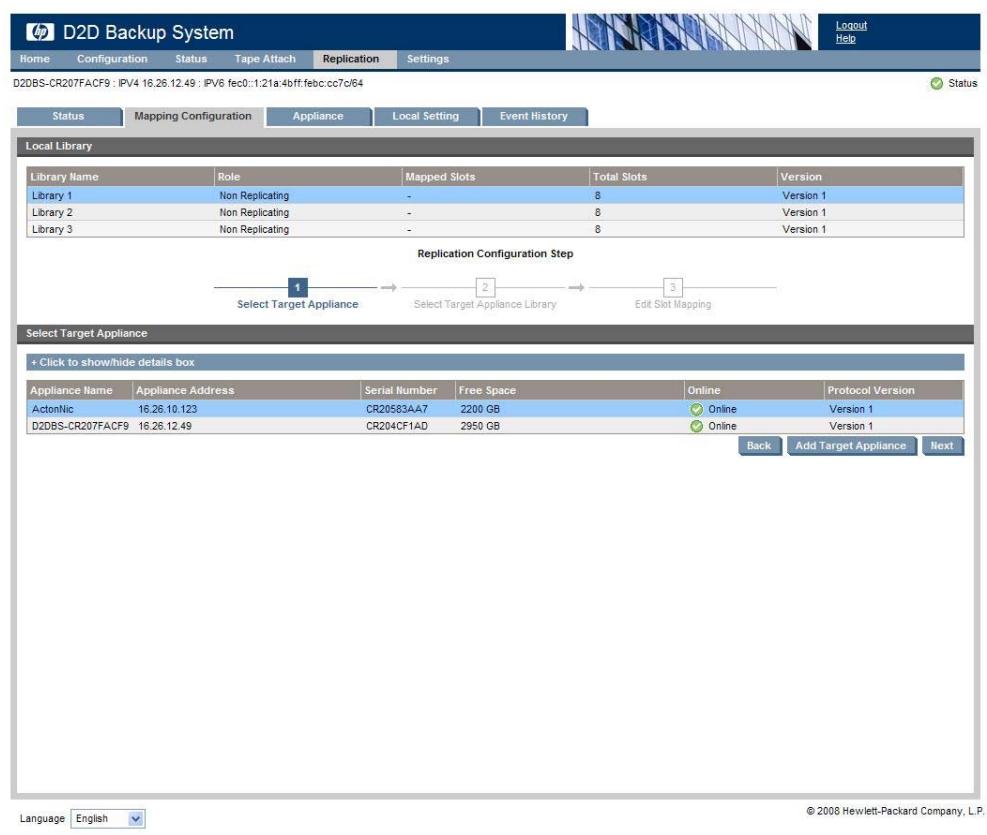Open the Status main menu item
This screenshot has height=835, width=987.
(191, 59)
